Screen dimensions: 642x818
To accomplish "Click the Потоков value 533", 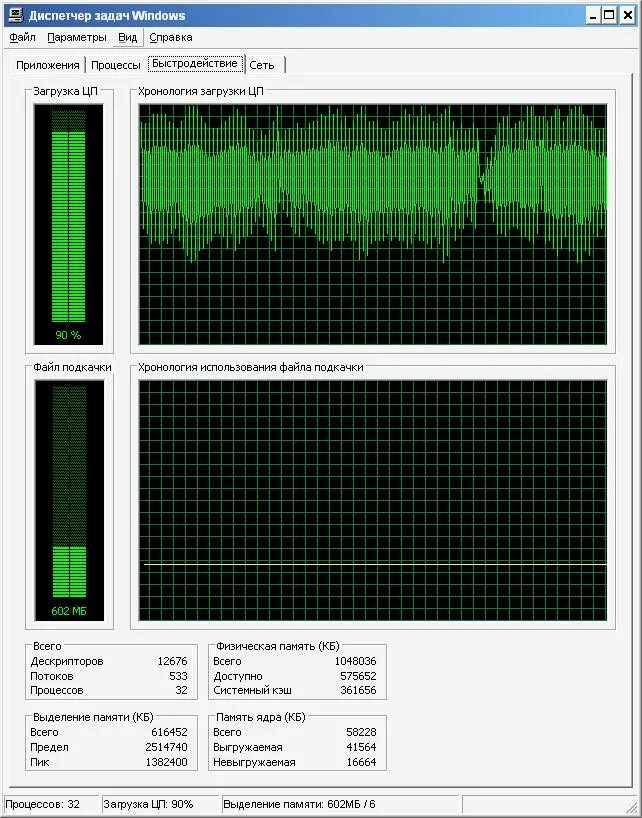I will click(178, 676).
